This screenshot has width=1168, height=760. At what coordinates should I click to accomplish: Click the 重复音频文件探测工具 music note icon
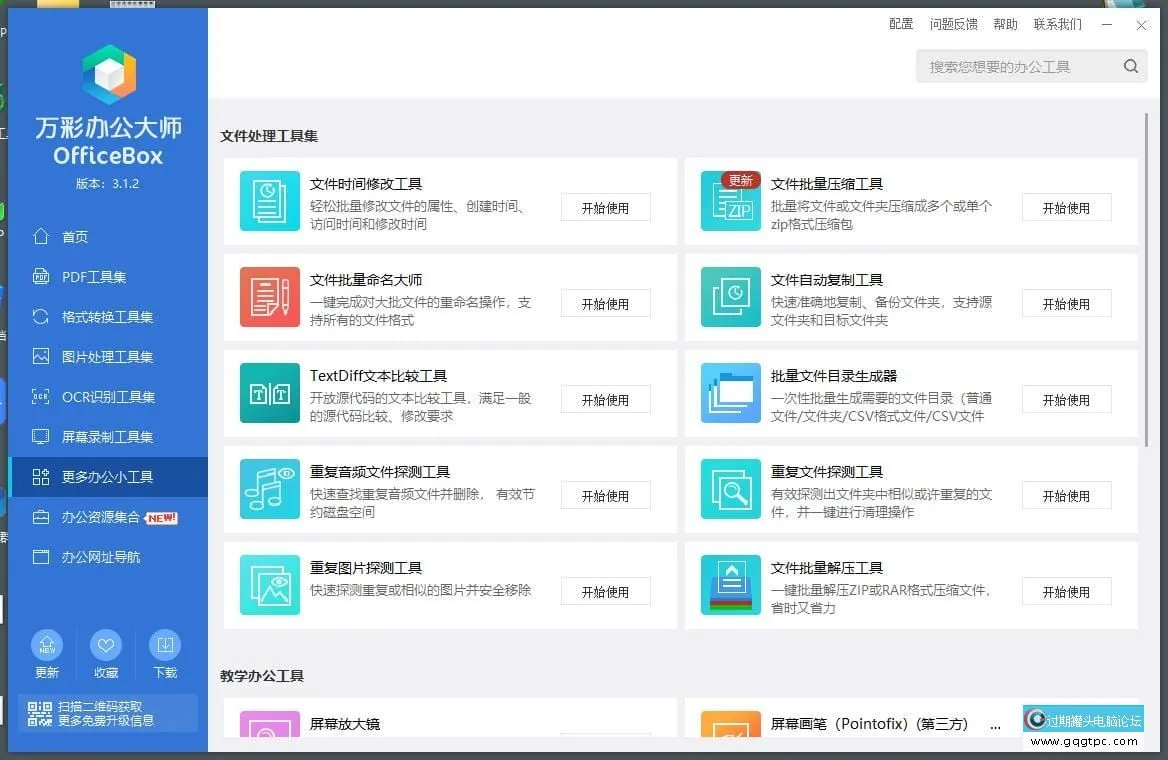[x=269, y=489]
